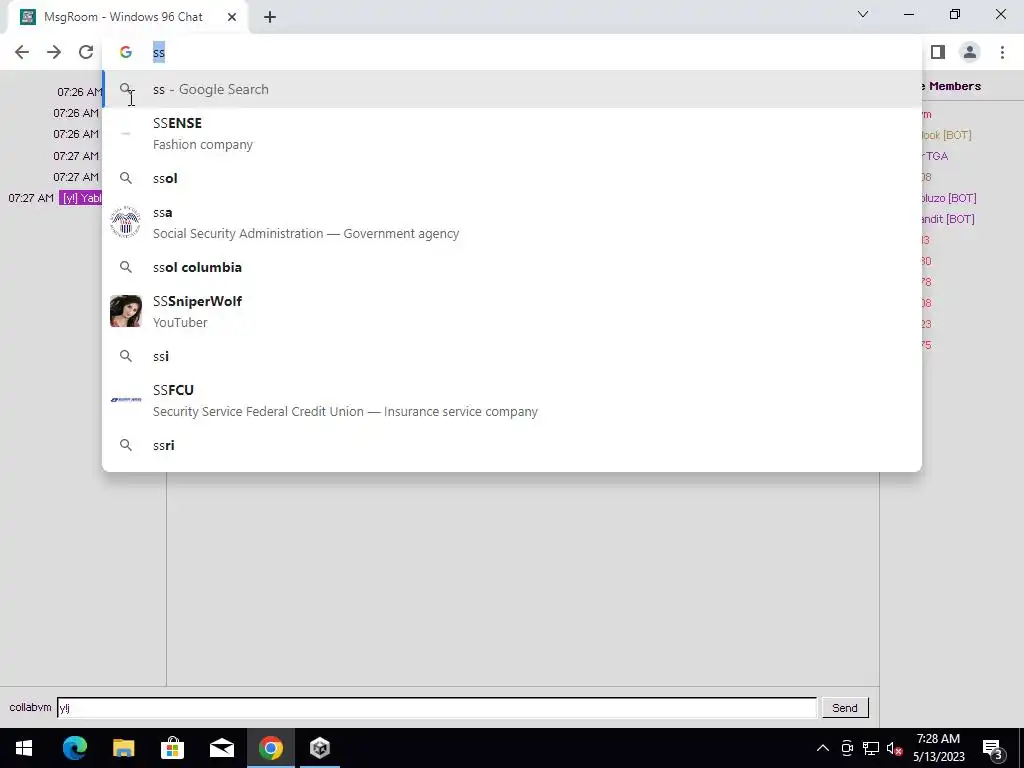Image resolution: width=1024 pixels, height=768 pixels.
Task: Click the SSFCU logo icon
Action: tap(125, 400)
